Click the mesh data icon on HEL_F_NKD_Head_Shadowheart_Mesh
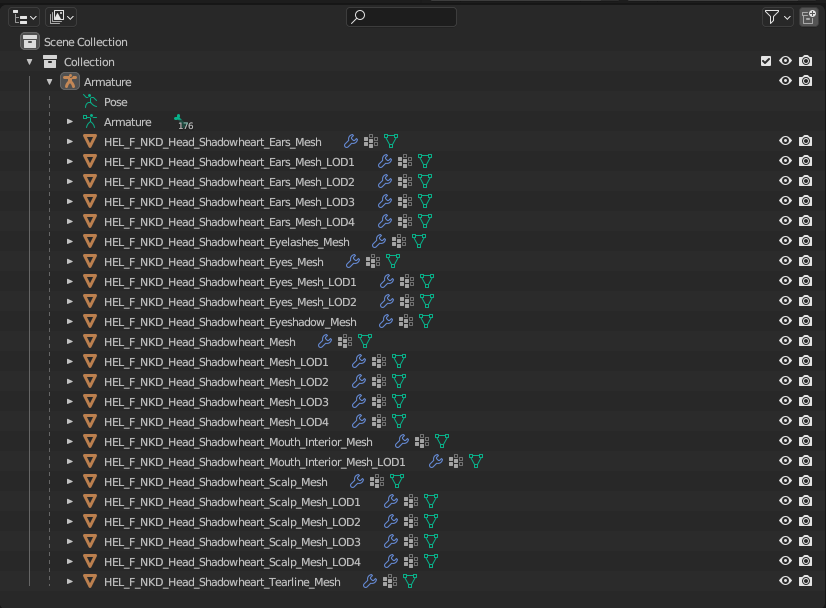 tap(365, 341)
